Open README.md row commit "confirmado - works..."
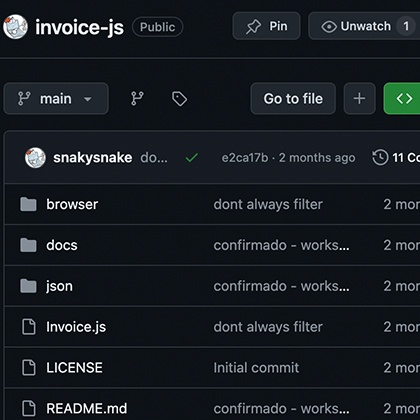The height and width of the screenshot is (420, 420). (282, 409)
